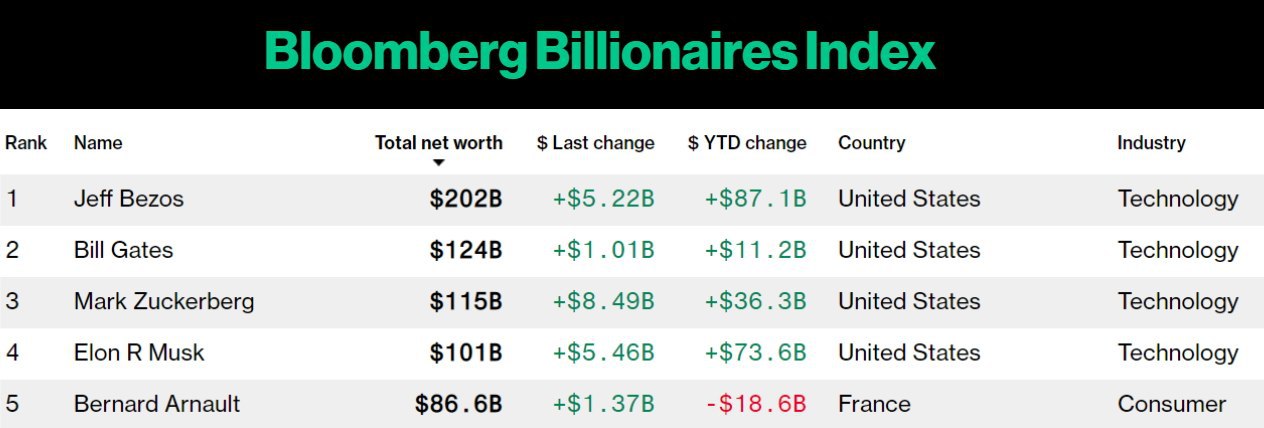Sort by $ Last change column header

595,143
